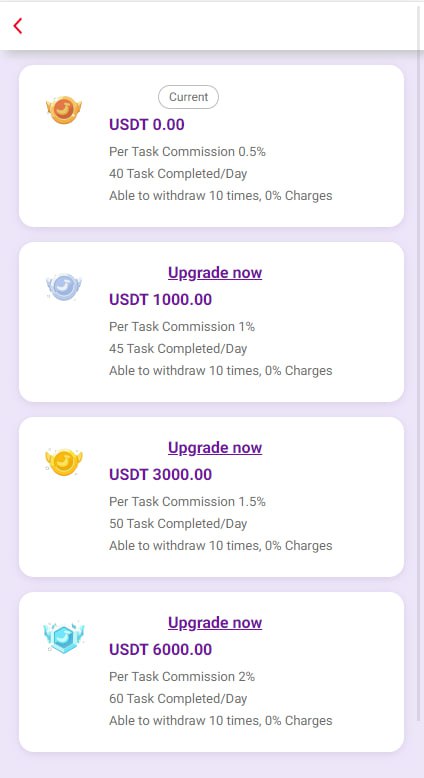Select the USDT 1000.00 price heading
Image resolution: width=424 pixels, height=778 pixels.
161,300
